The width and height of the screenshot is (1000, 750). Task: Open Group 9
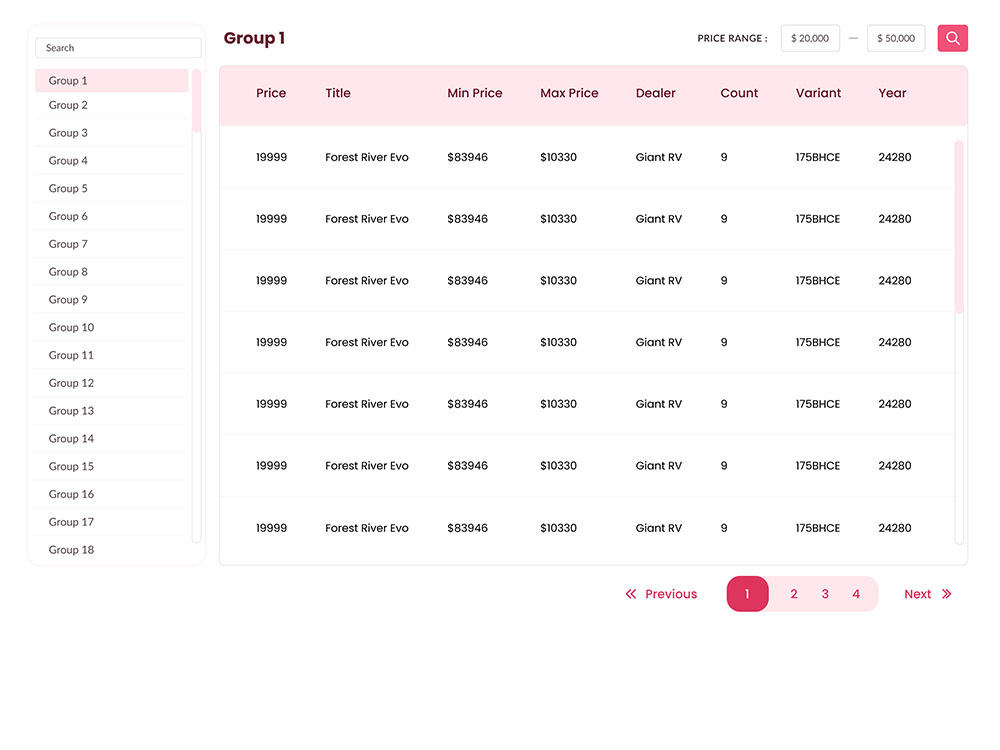tap(112, 300)
